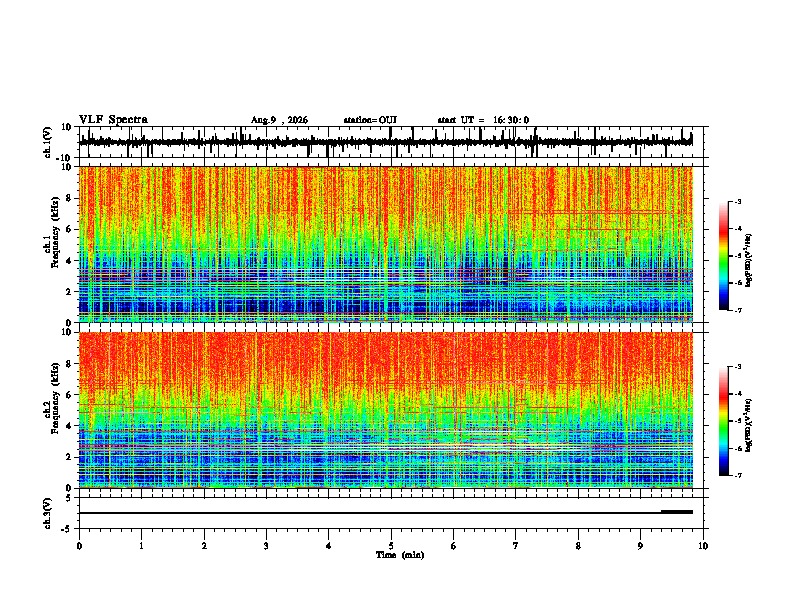The height and width of the screenshot is (612, 792).
Task: Click the "ch.1(V)" axis label
Action: (x=48, y=142)
